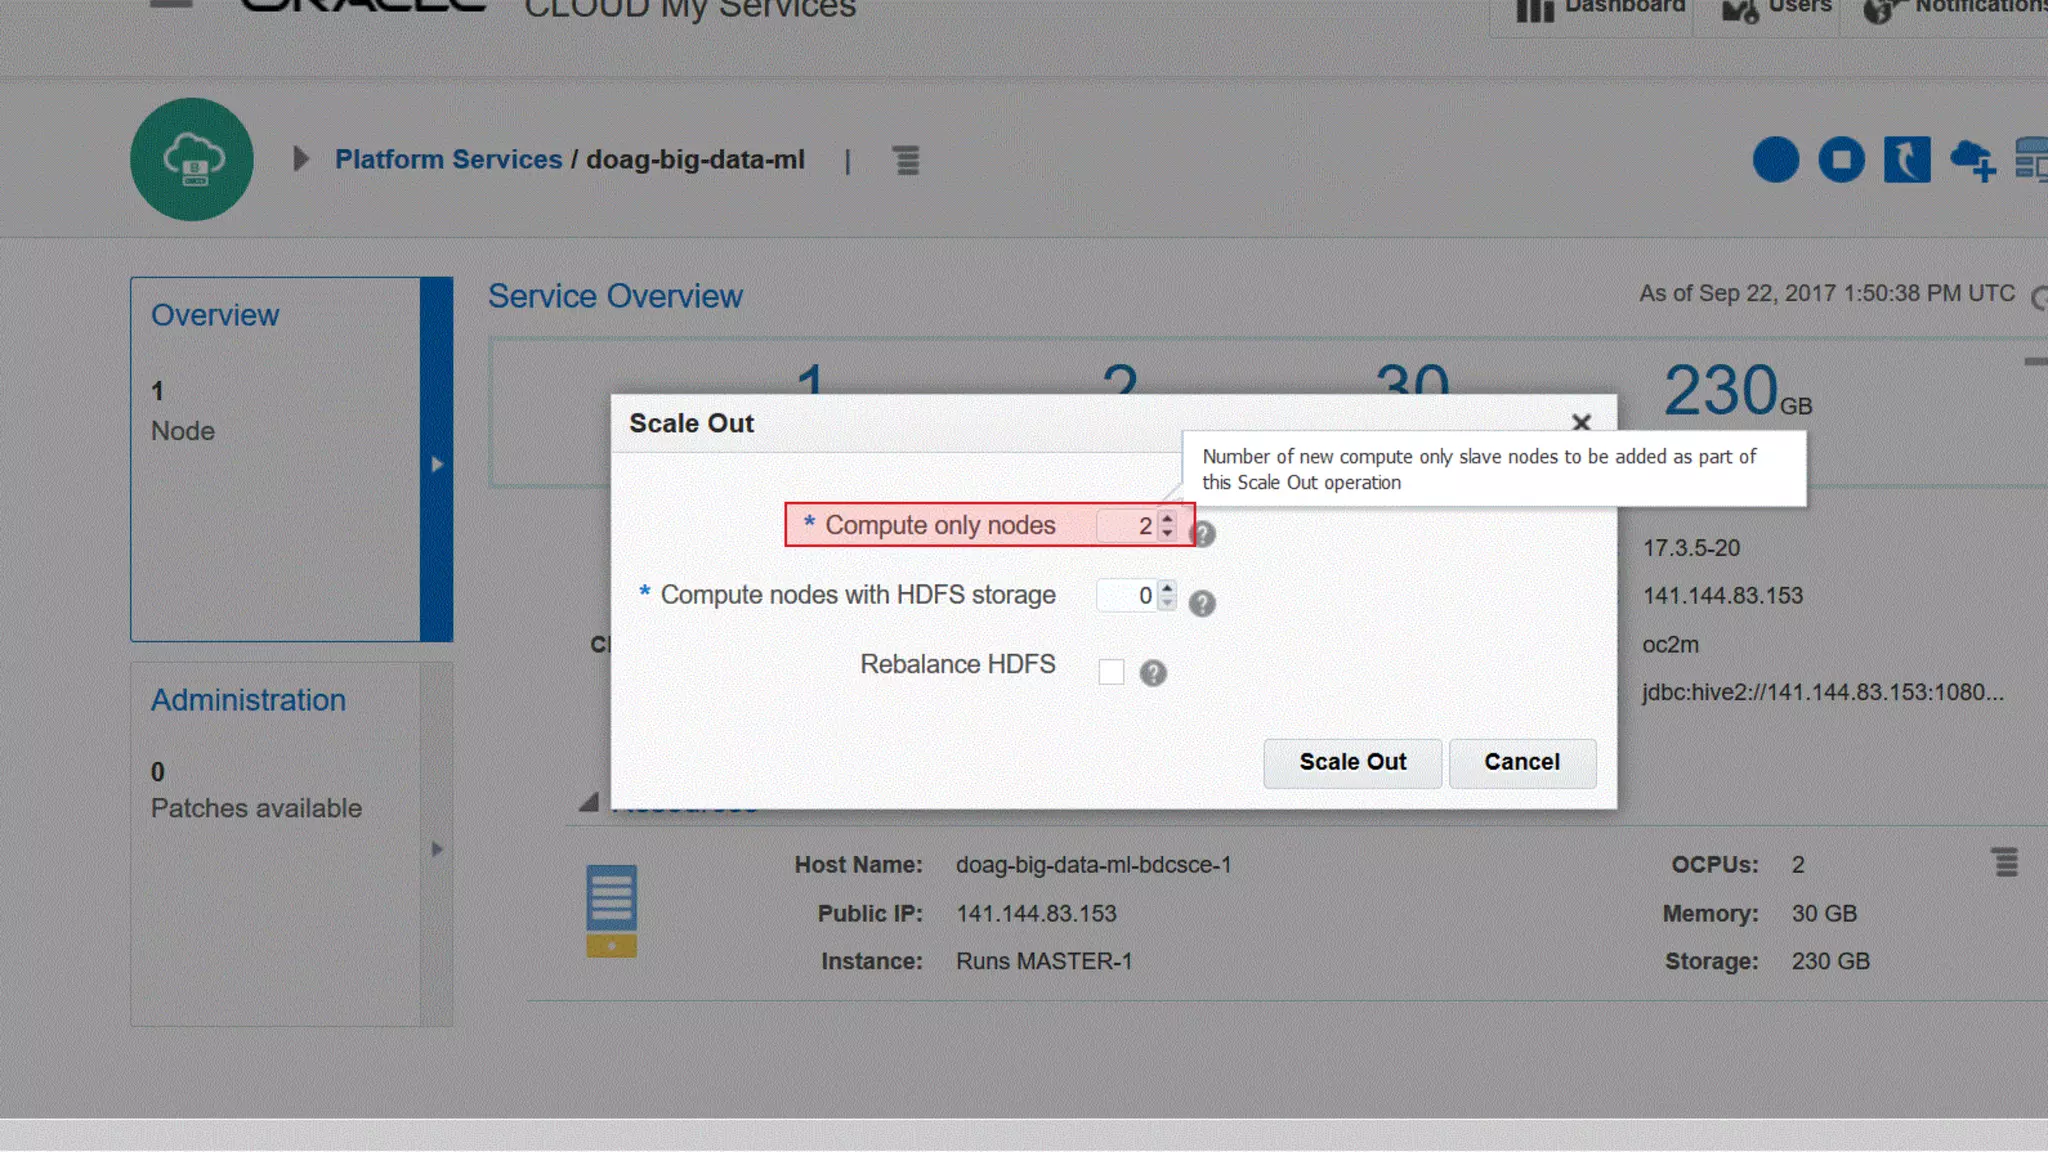Viewport: 2048px width, 1152px height.
Task: Enable the Rebalance HDFS checkbox
Action: coord(1111,672)
